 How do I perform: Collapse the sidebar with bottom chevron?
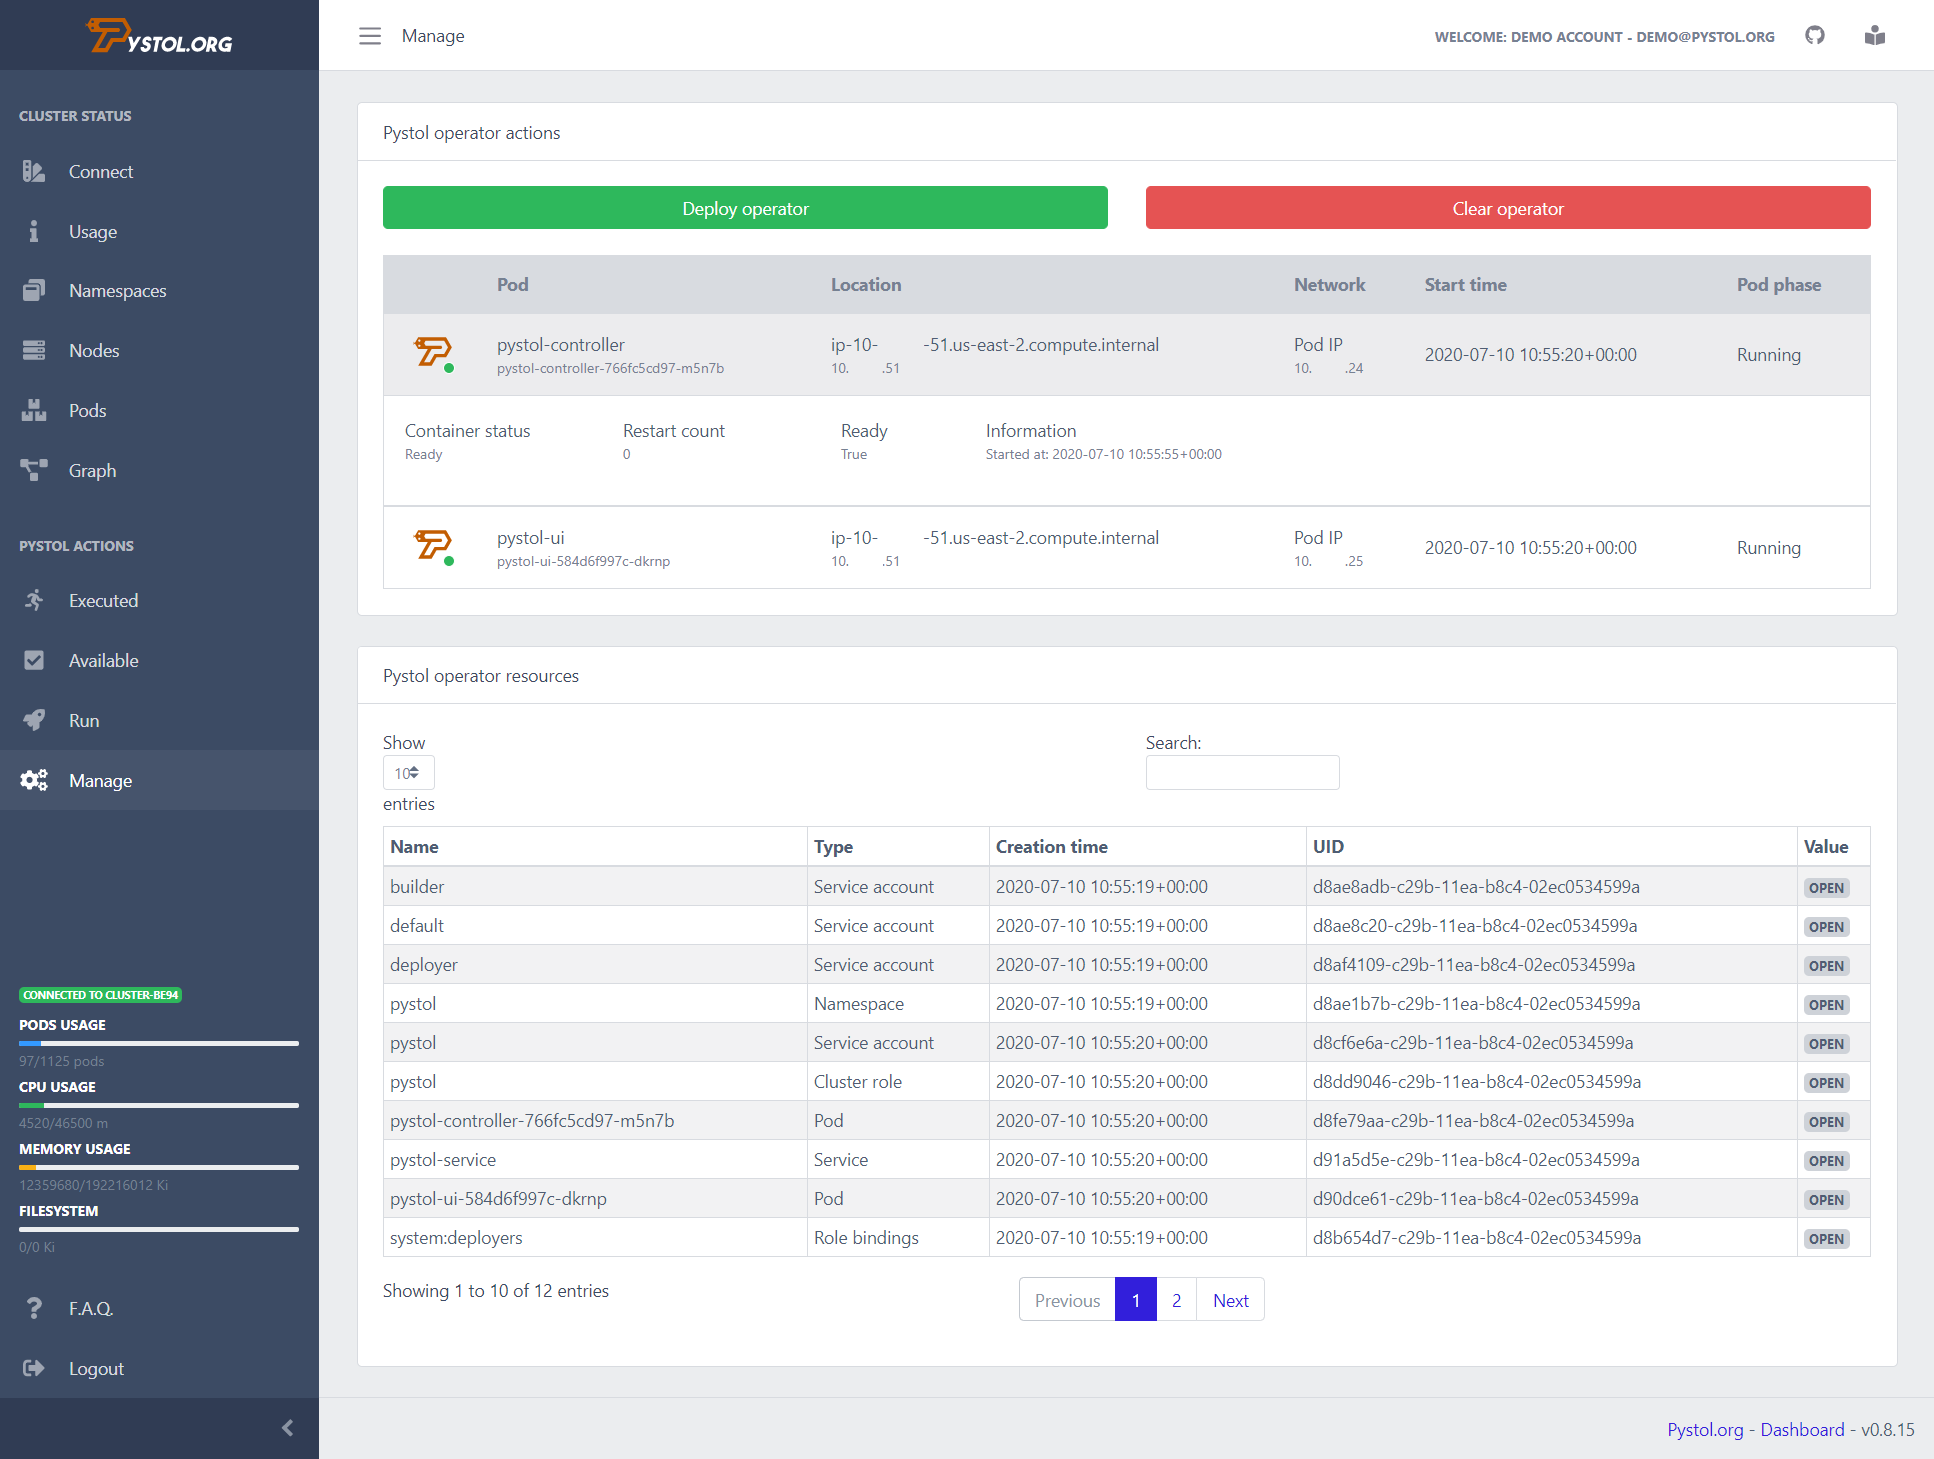point(287,1428)
